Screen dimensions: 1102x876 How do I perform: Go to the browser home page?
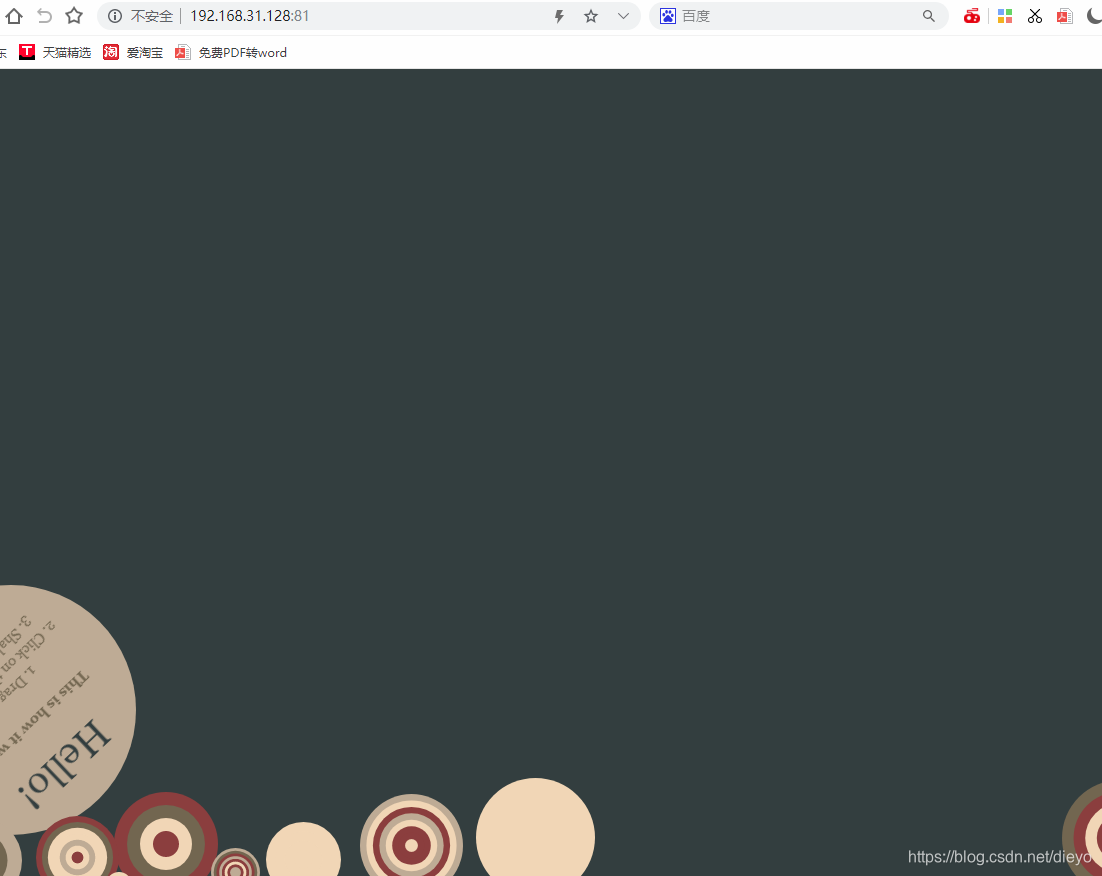(14, 15)
